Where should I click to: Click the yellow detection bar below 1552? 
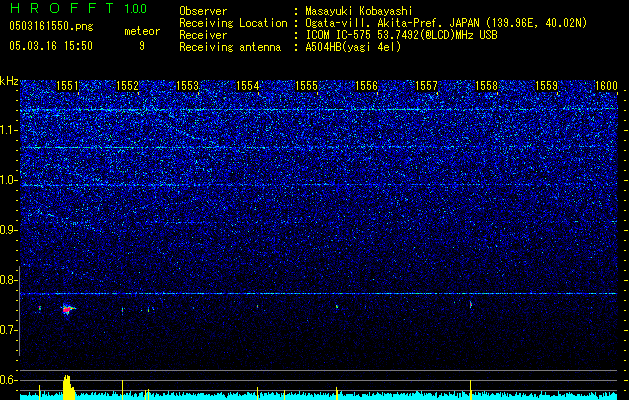click(x=122, y=390)
